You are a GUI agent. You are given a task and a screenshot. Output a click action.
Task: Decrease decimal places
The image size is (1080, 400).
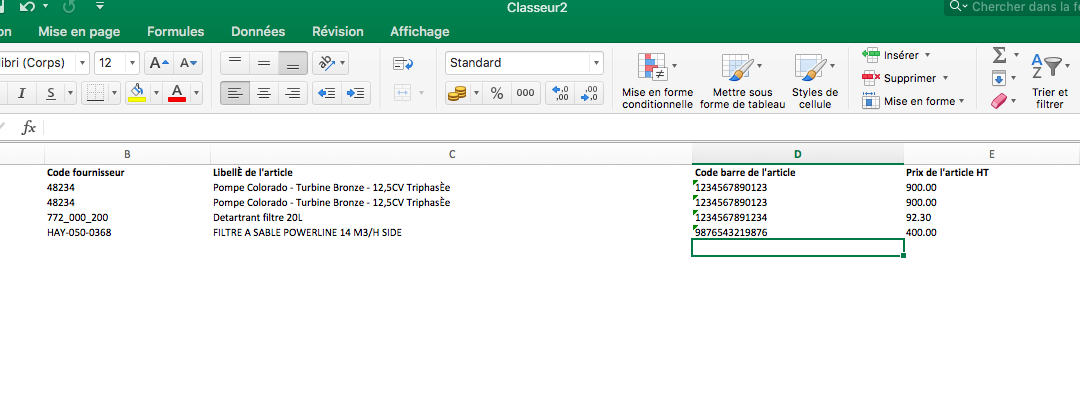click(x=589, y=94)
